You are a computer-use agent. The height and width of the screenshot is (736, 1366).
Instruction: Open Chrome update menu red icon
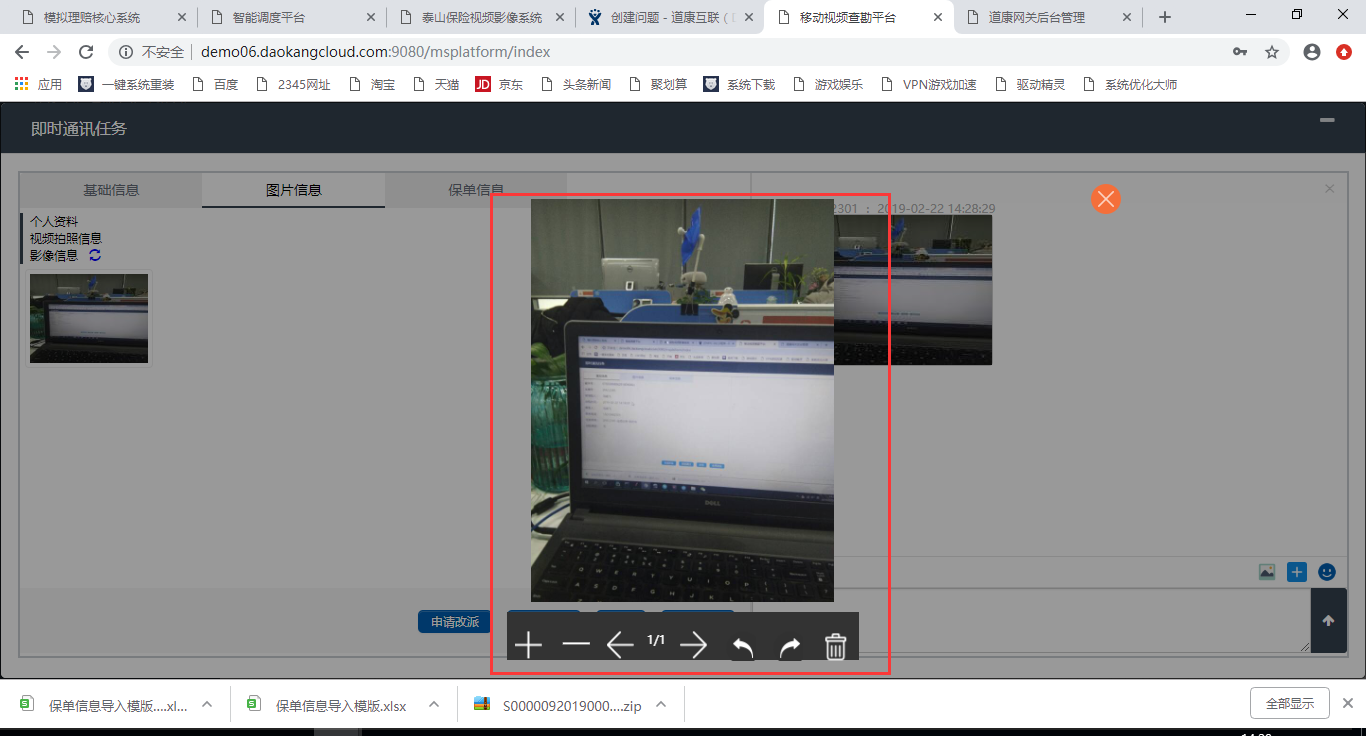tap(1344, 52)
